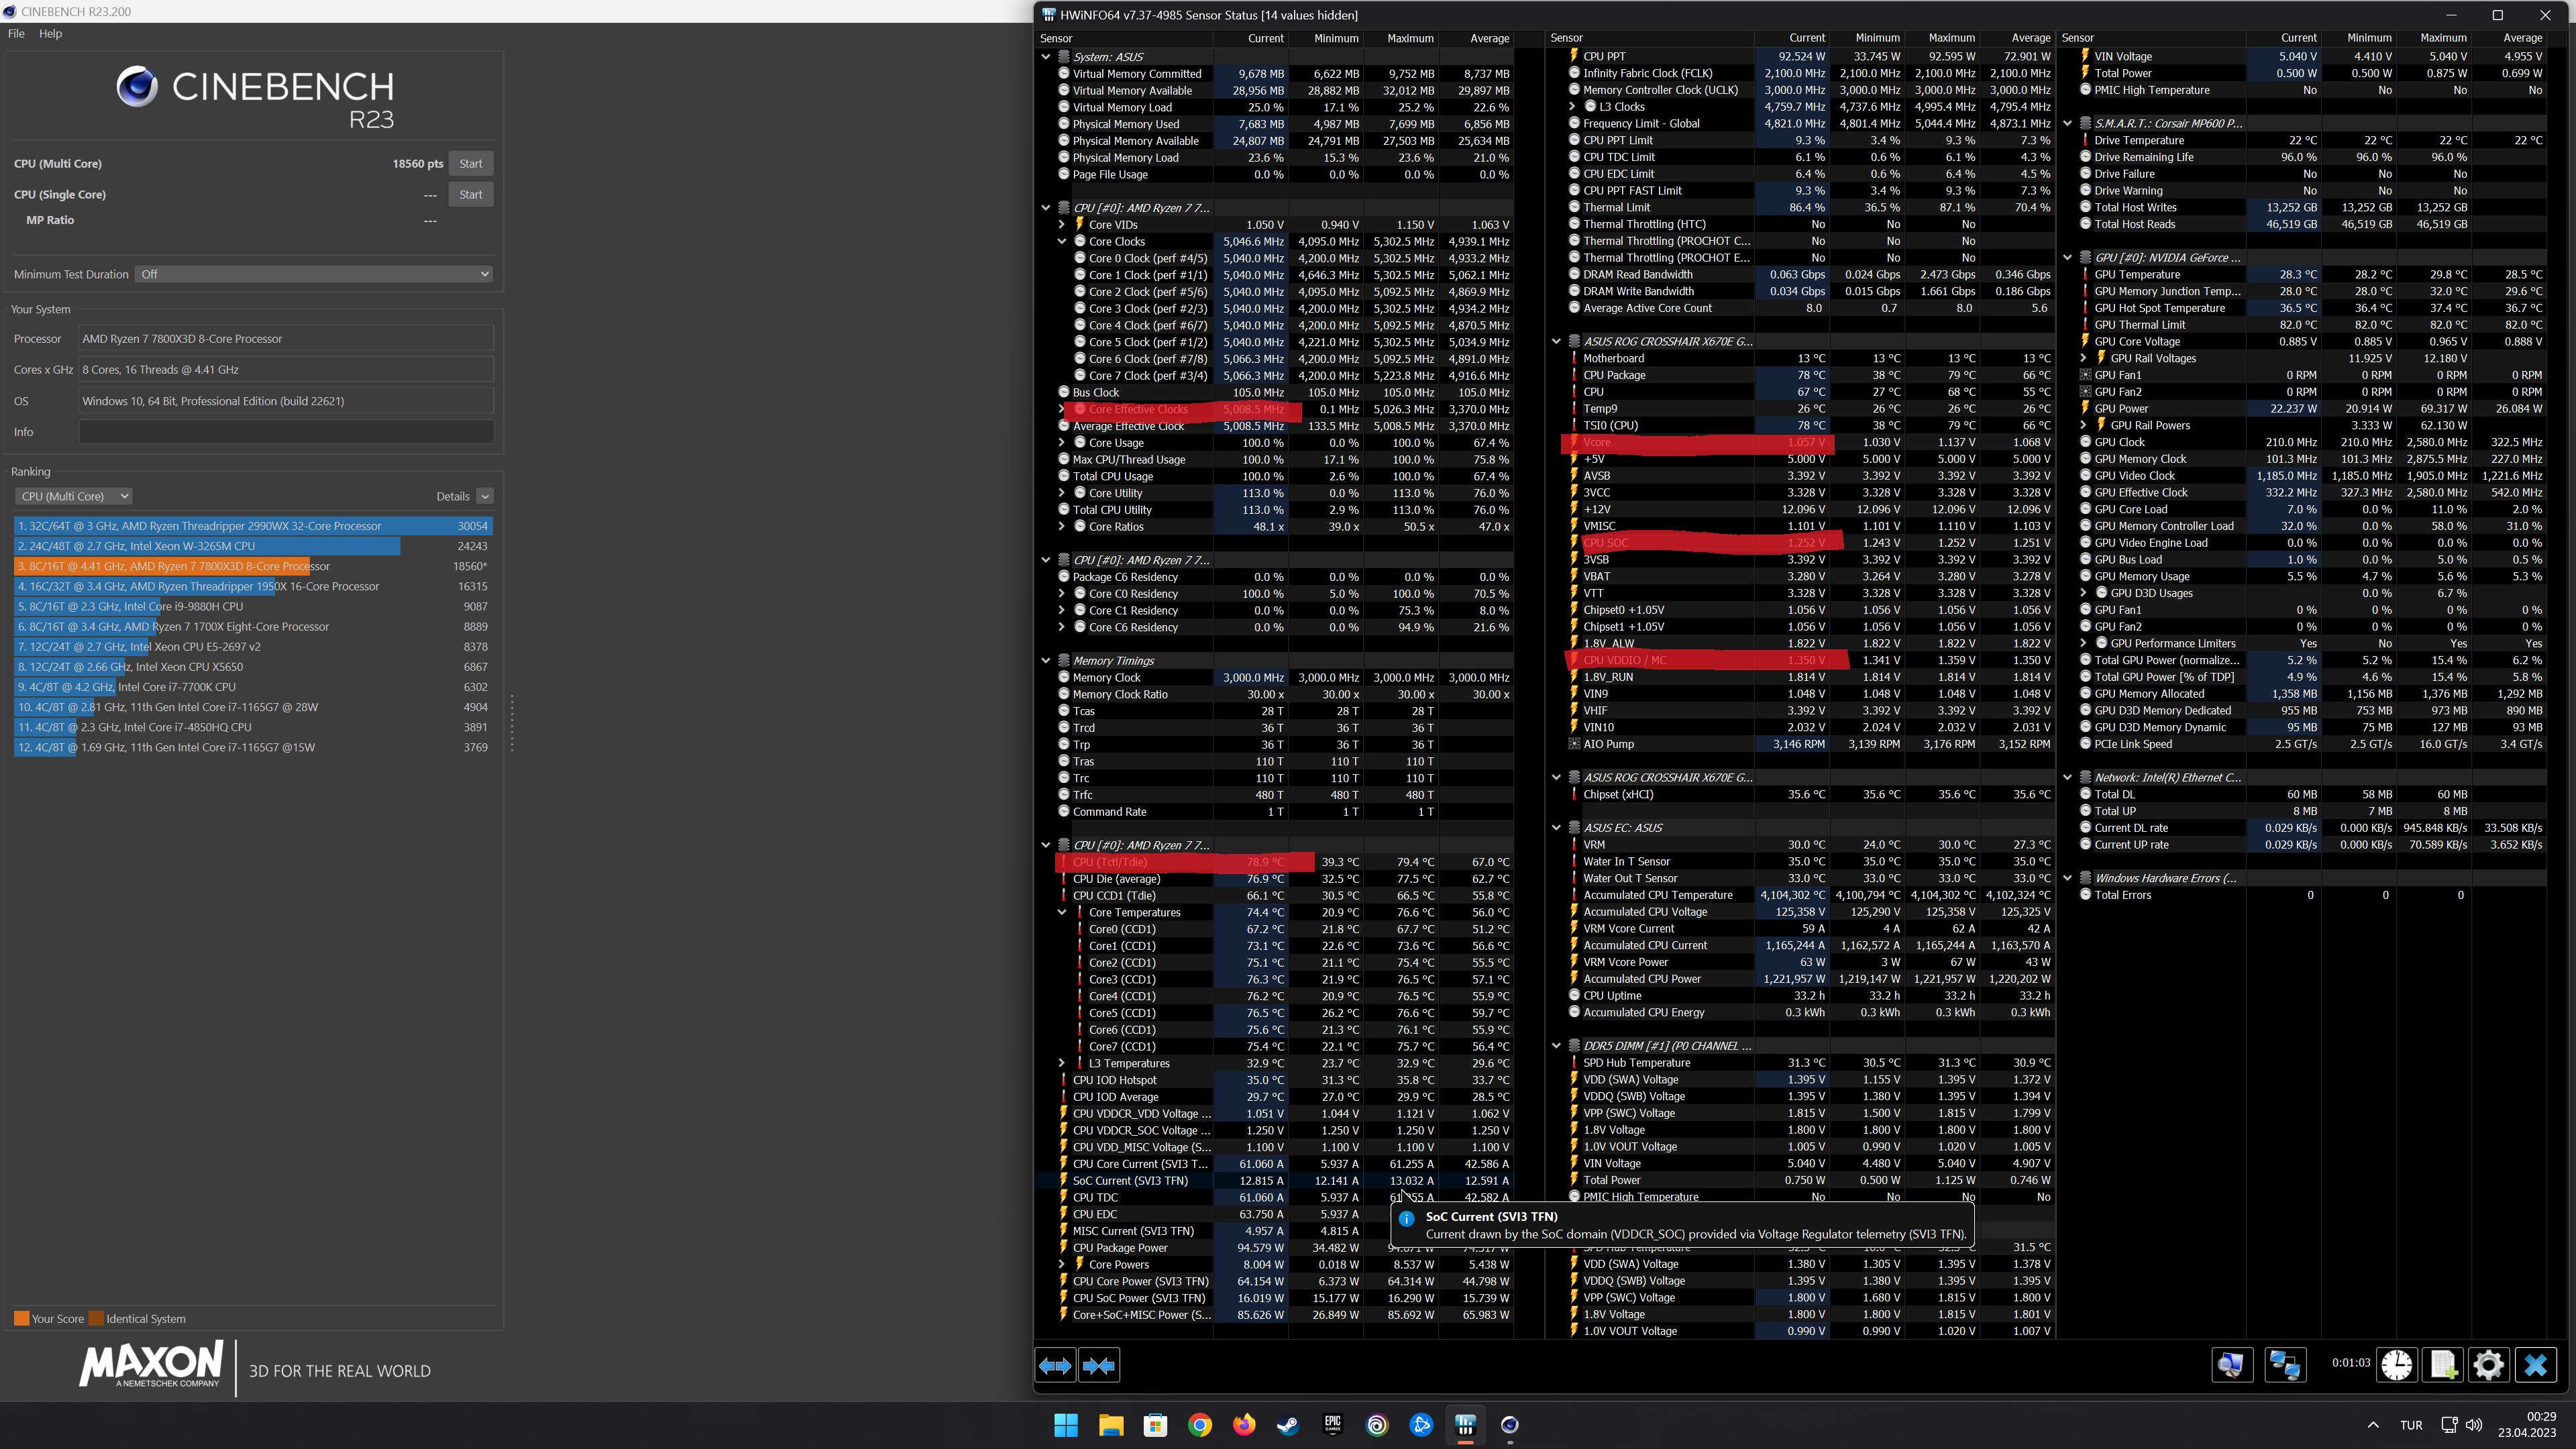The width and height of the screenshot is (2576, 1449).
Task: Start logging with the sheet-plus icon
Action: pyautogui.click(x=2443, y=1365)
